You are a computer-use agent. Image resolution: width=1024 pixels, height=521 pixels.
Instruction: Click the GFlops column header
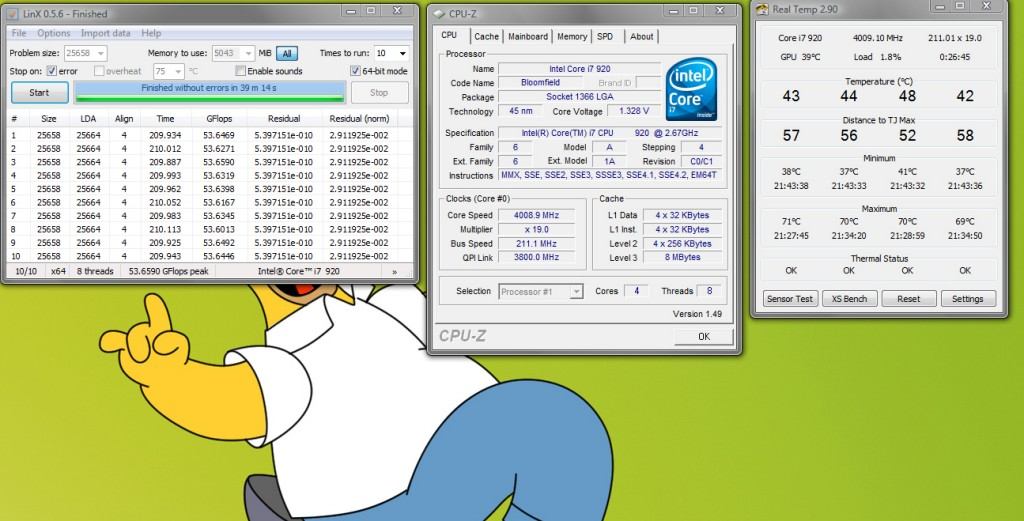tap(219, 119)
